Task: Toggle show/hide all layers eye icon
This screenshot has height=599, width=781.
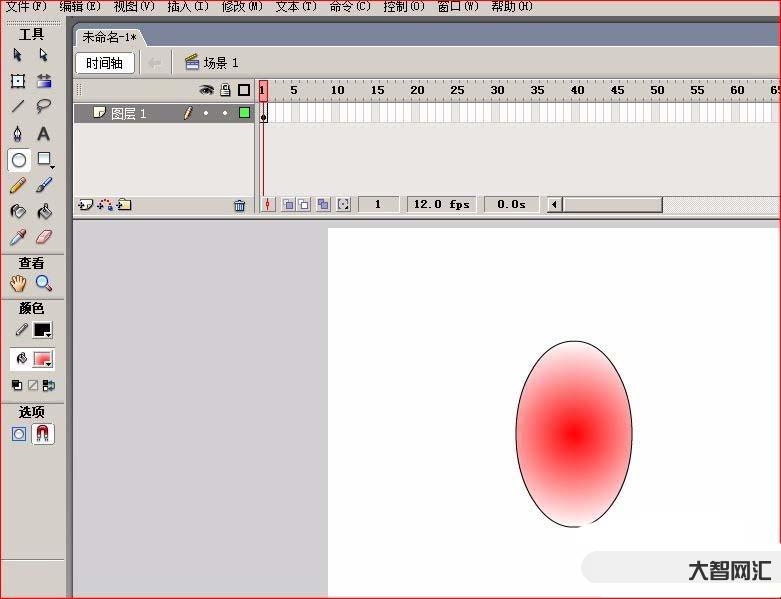Action: coord(206,90)
